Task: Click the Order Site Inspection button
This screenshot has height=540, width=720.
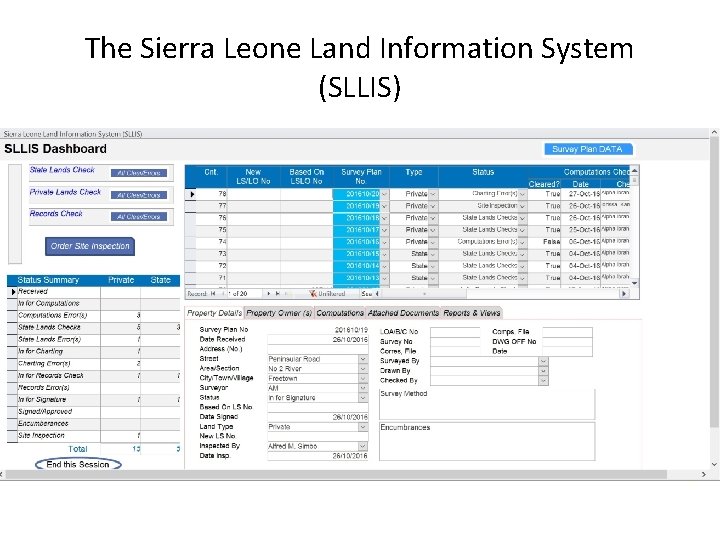Action: (90, 246)
